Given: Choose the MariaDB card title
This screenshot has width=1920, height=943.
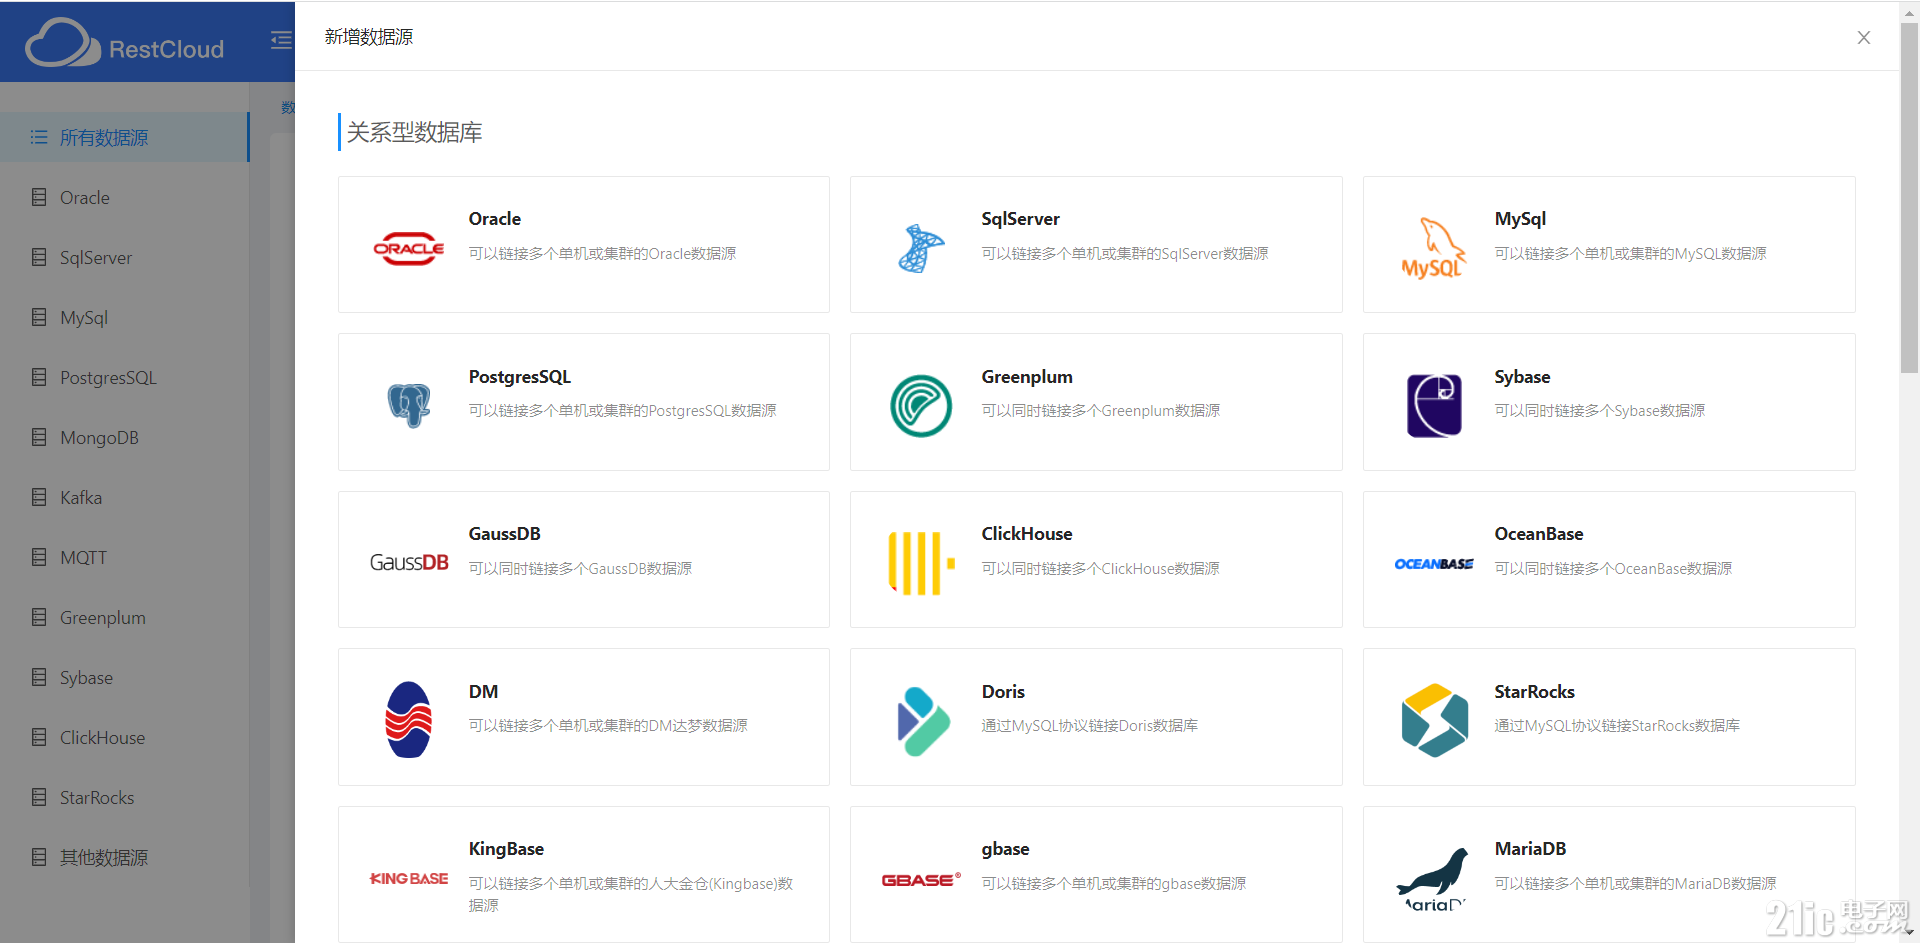Looking at the screenshot, I should 1530,849.
